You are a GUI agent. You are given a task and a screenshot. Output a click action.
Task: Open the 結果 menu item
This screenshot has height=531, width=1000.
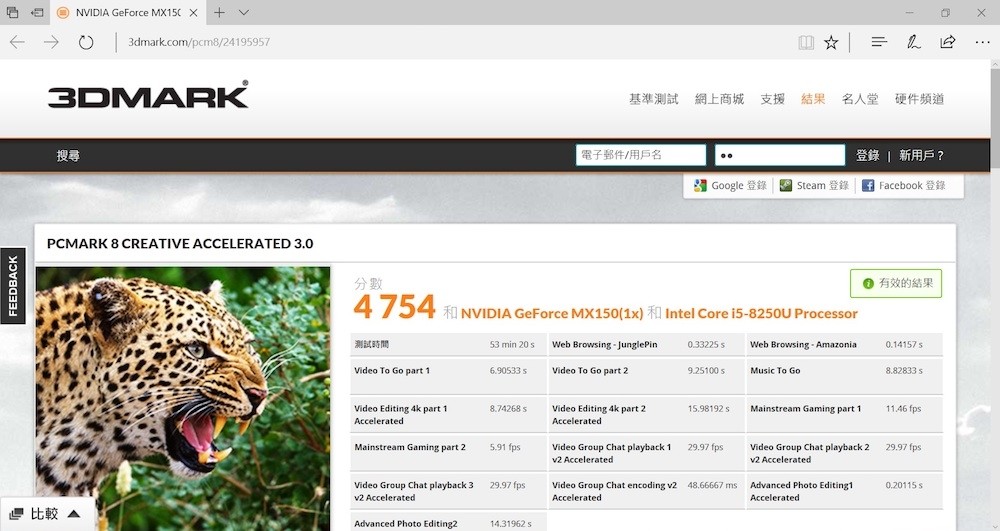[x=813, y=99]
